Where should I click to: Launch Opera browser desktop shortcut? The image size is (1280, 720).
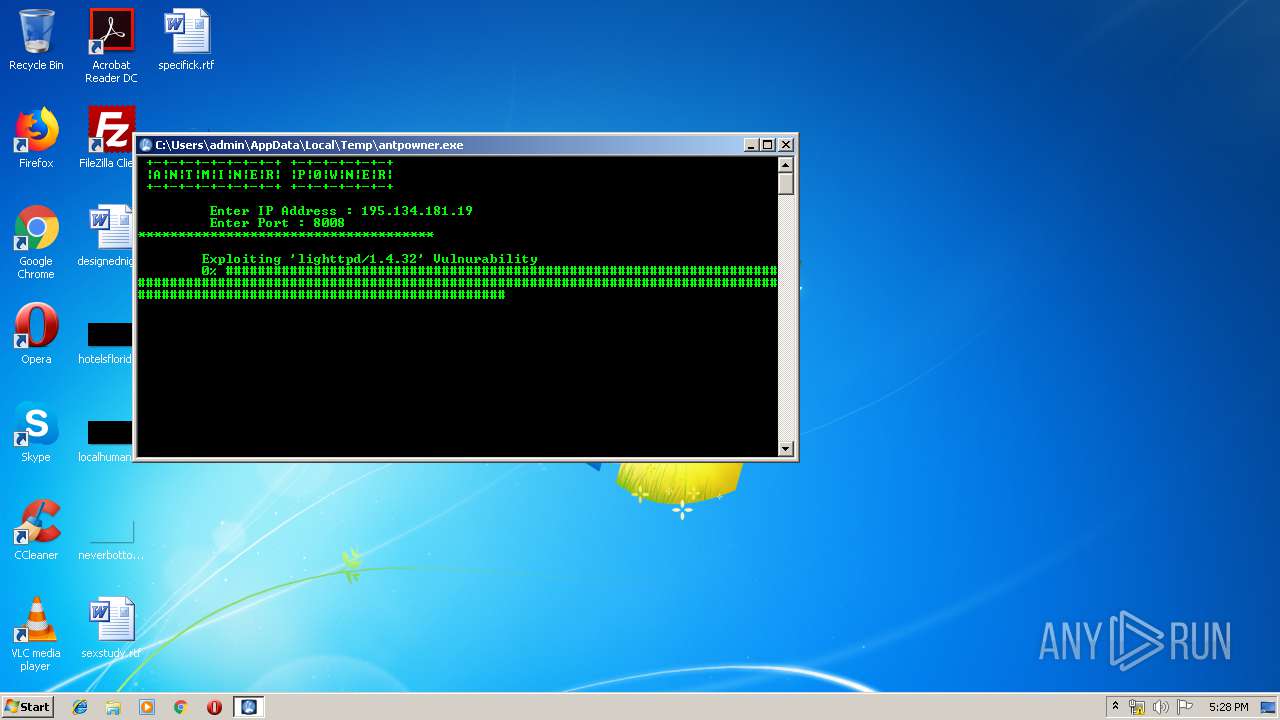pyautogui.click(x=36, y=334)
